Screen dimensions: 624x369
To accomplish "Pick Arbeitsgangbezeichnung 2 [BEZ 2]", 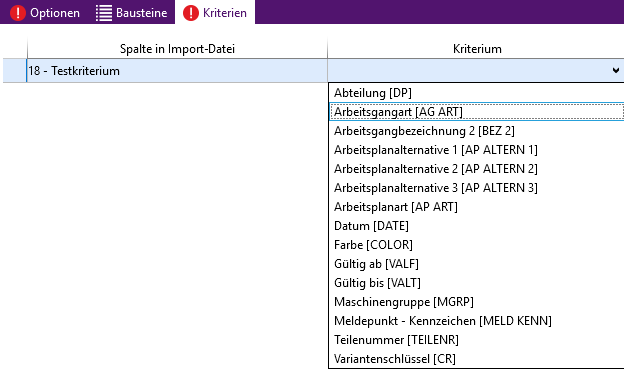I will (x=476, y=131).
